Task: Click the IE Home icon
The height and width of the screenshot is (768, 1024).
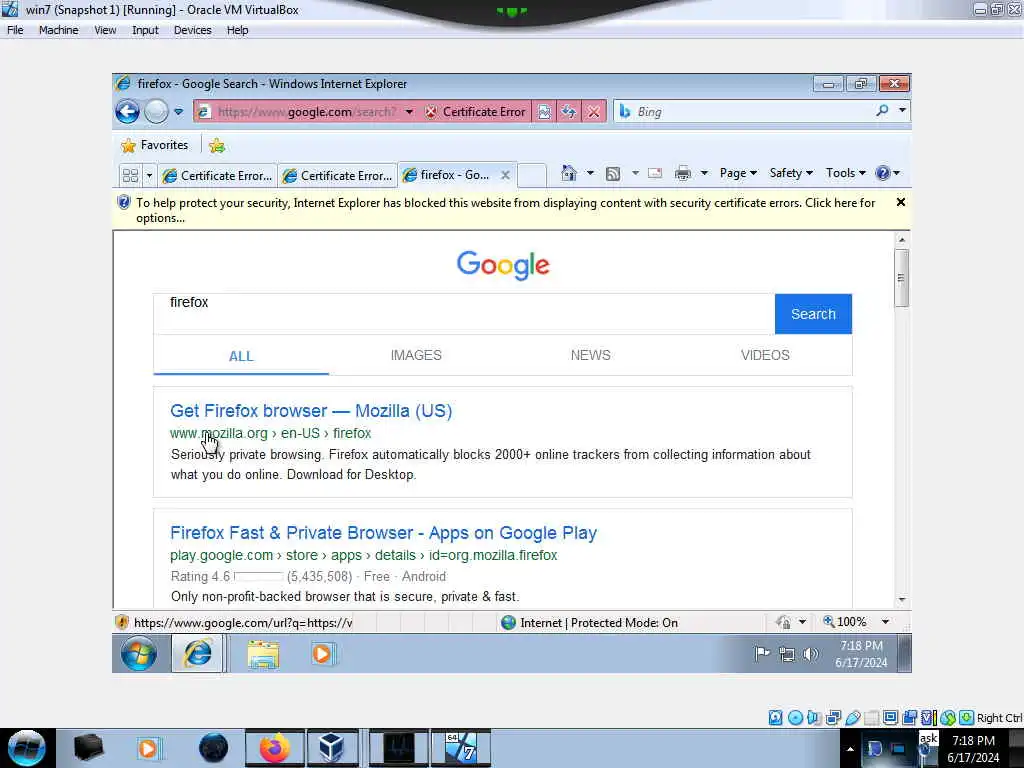Action: click(x=569, y=173)
